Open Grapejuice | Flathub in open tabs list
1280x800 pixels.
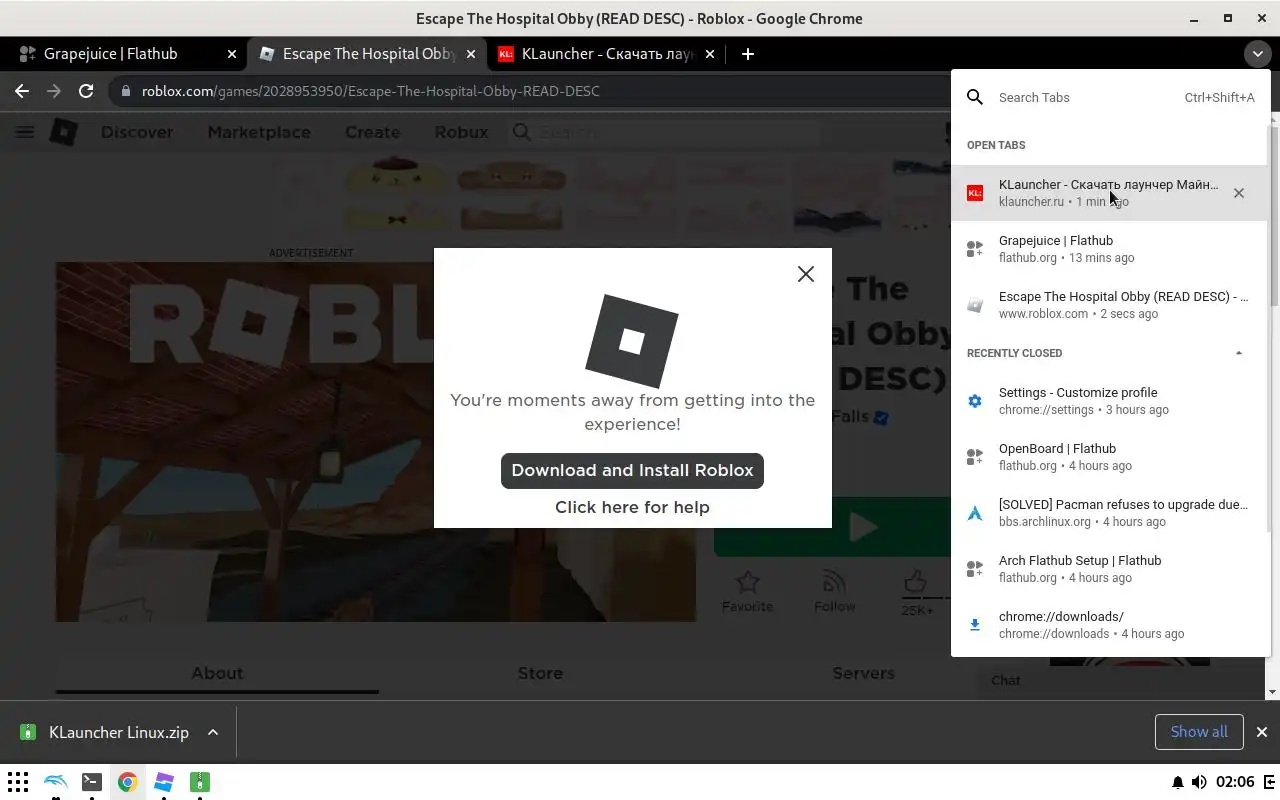coord(1109,249)
